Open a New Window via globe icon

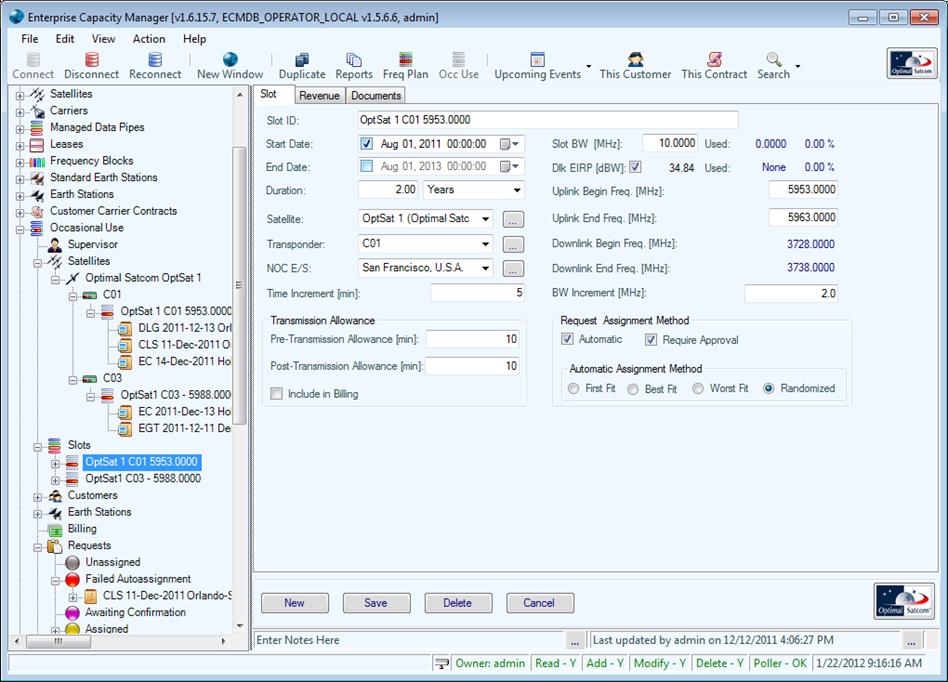click(x=230, y=59)
